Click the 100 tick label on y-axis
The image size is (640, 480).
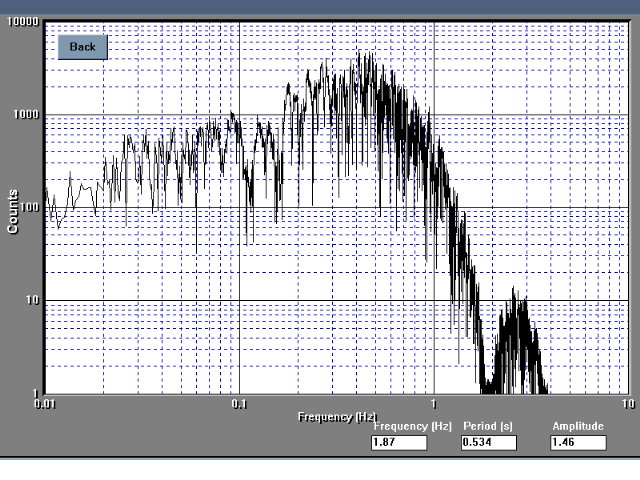[x=28, y=208]
